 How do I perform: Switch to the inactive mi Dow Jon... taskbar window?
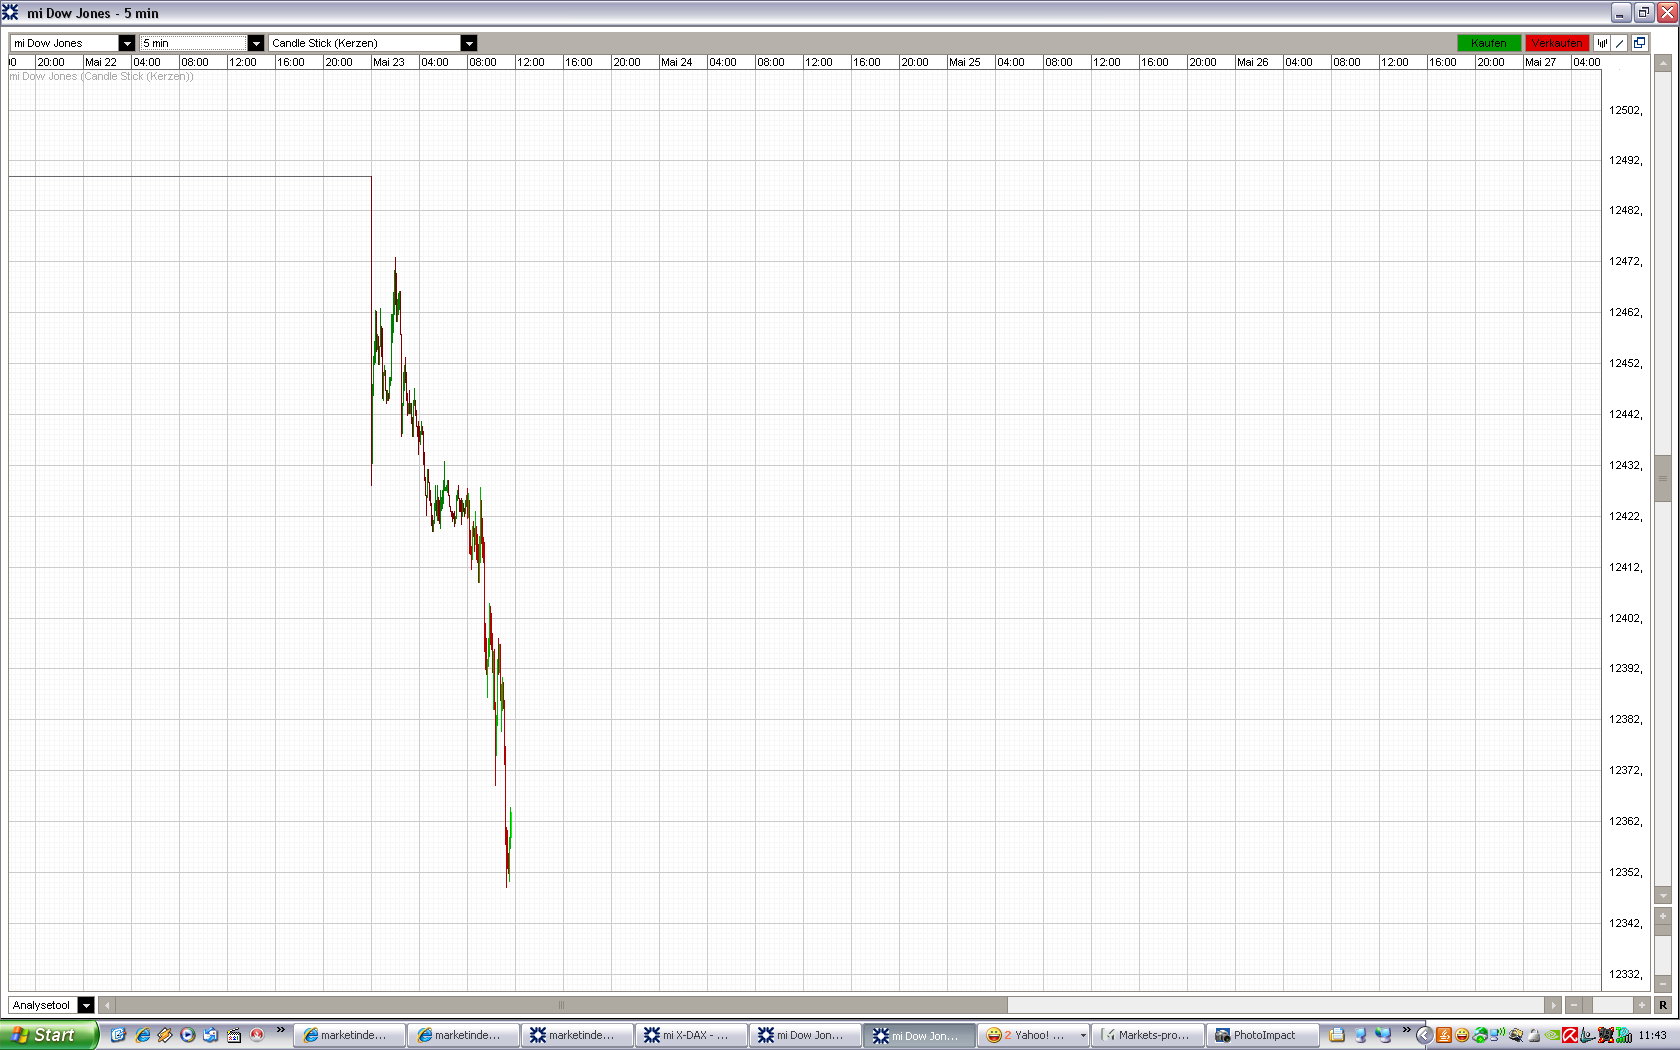click(805, 1035)
